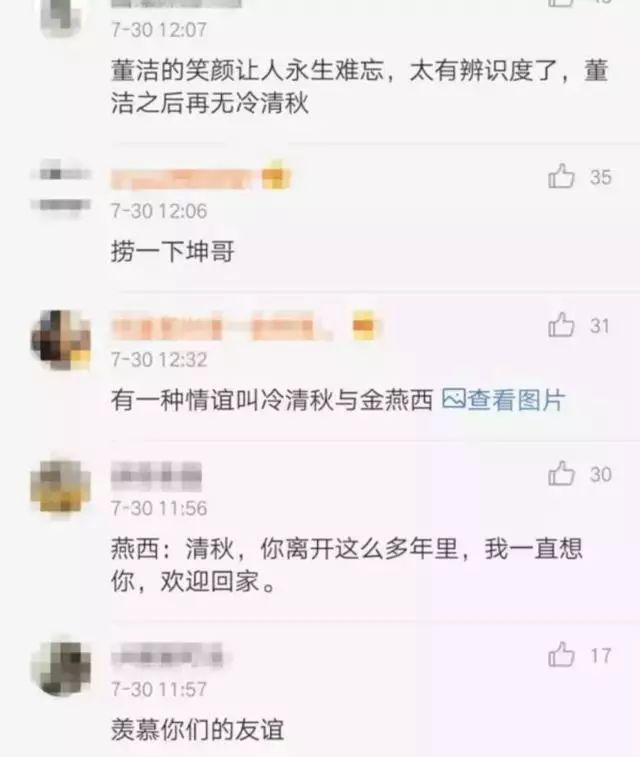Open username above the 捞一下坤哥 comment
The image size is (640, 757).
(183, 178)
